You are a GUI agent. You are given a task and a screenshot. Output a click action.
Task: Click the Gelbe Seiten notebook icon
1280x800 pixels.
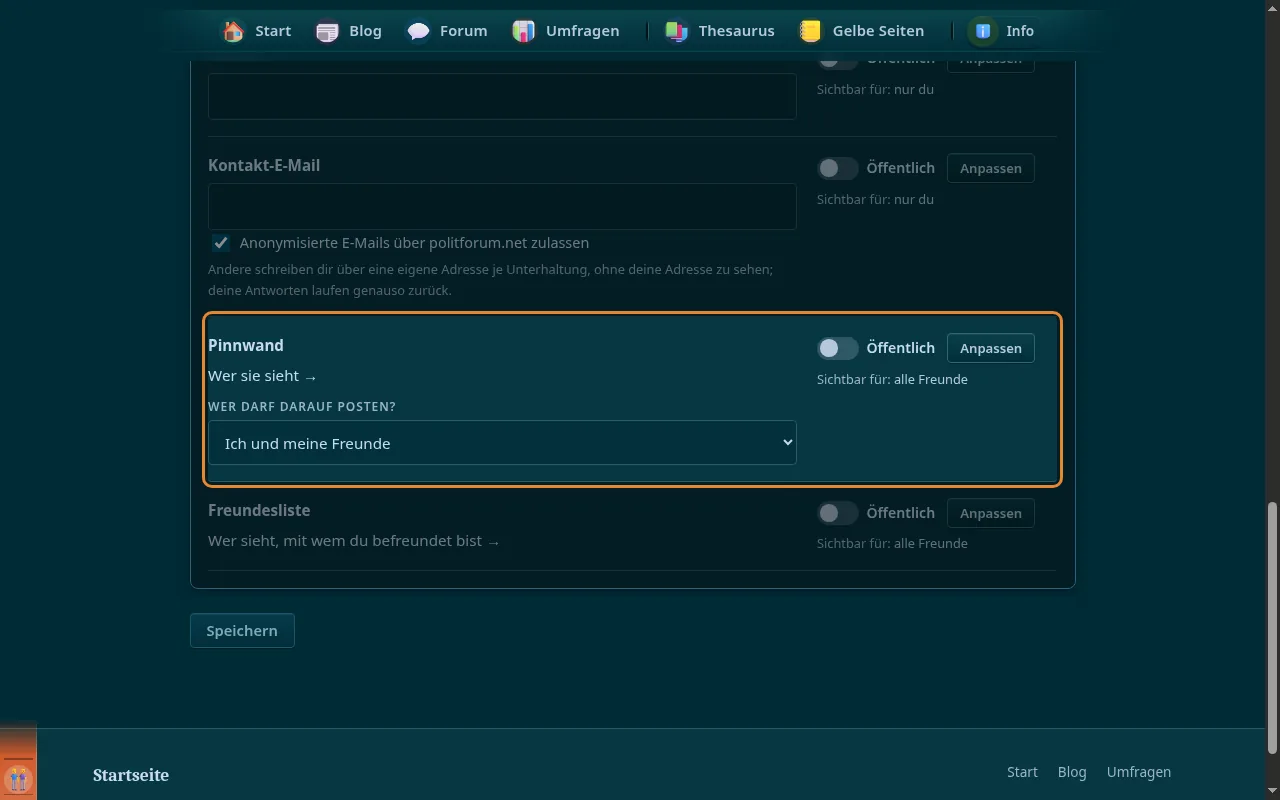[x=811, y=31]
